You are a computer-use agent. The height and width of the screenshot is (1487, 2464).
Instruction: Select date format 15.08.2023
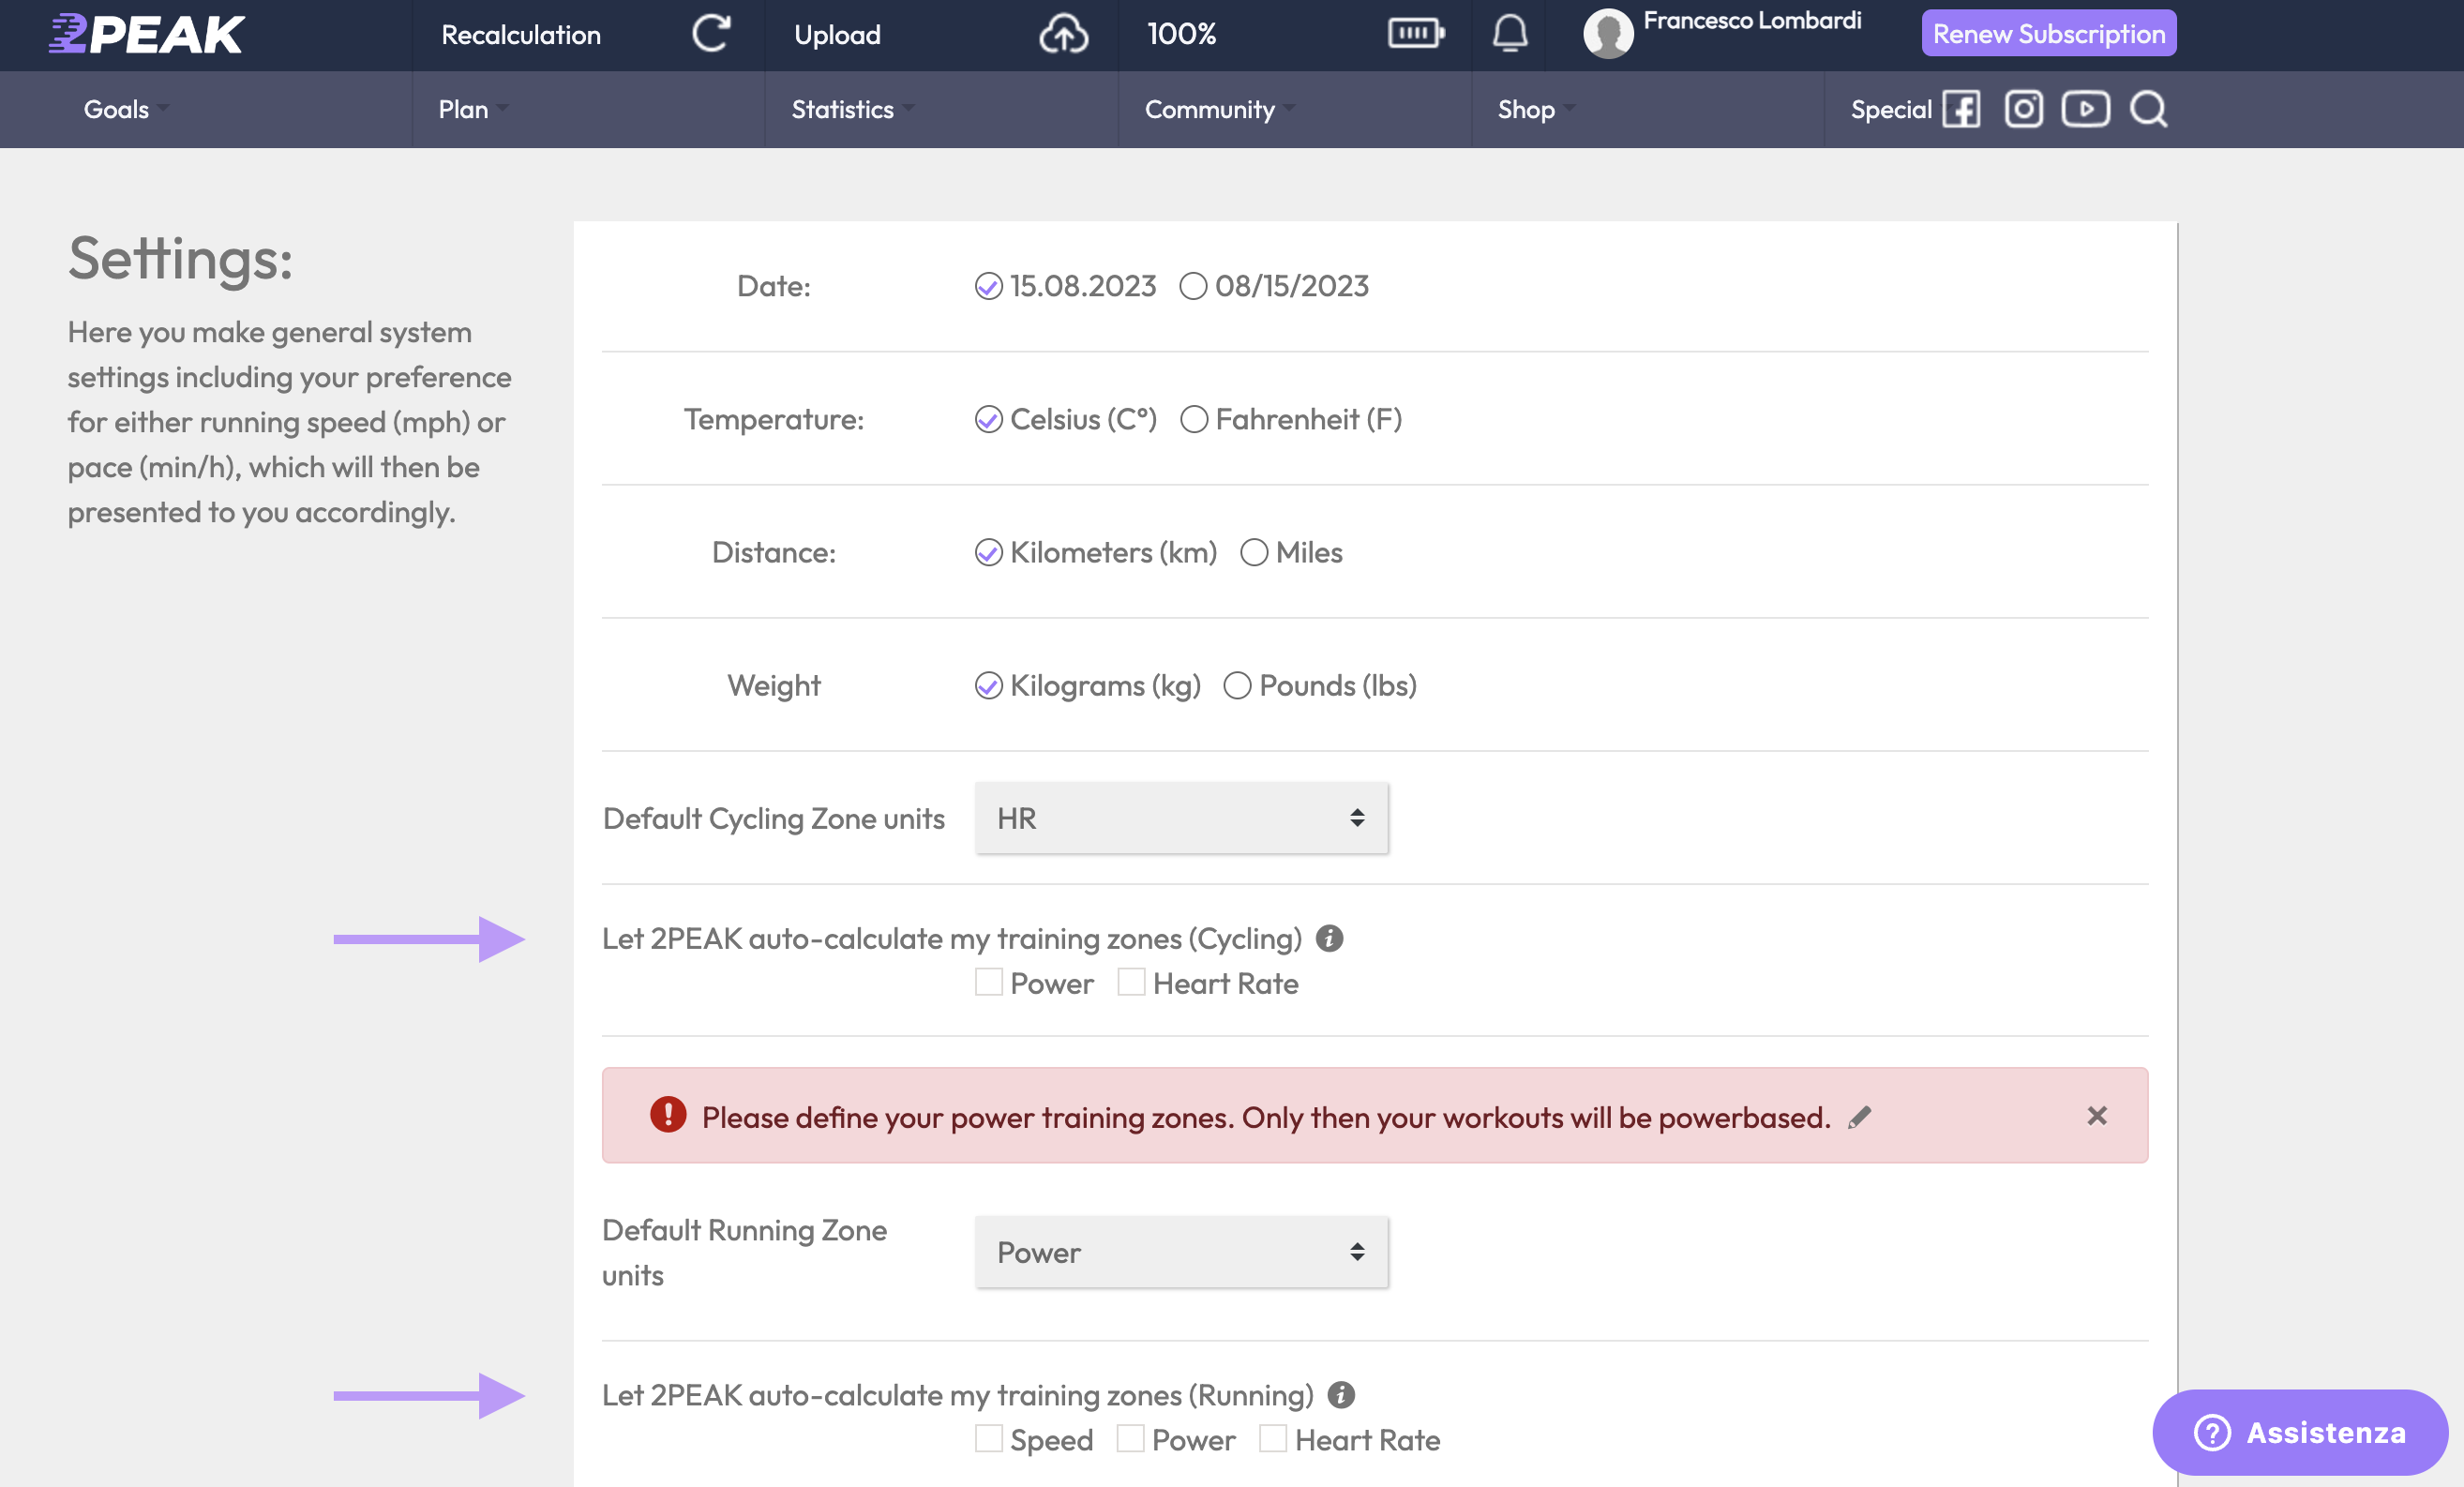pyautogui.click(x=988, y=286)
